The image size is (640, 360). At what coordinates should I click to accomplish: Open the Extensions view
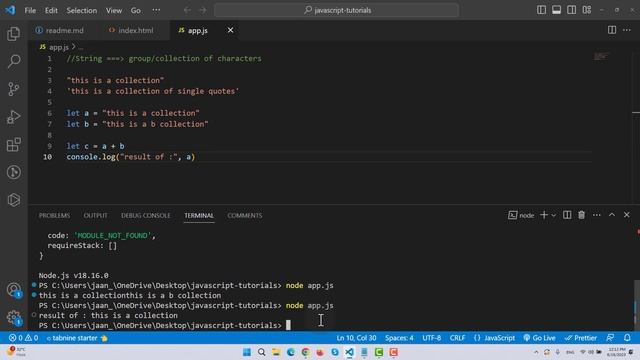tap(13, 144)
